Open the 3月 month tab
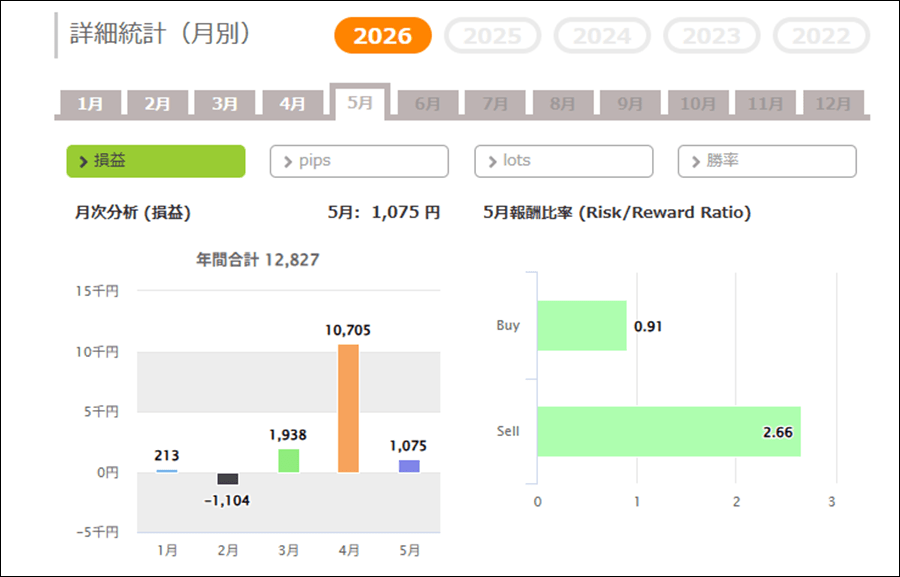Screen dimensions: 900x577 coord(225,104)
